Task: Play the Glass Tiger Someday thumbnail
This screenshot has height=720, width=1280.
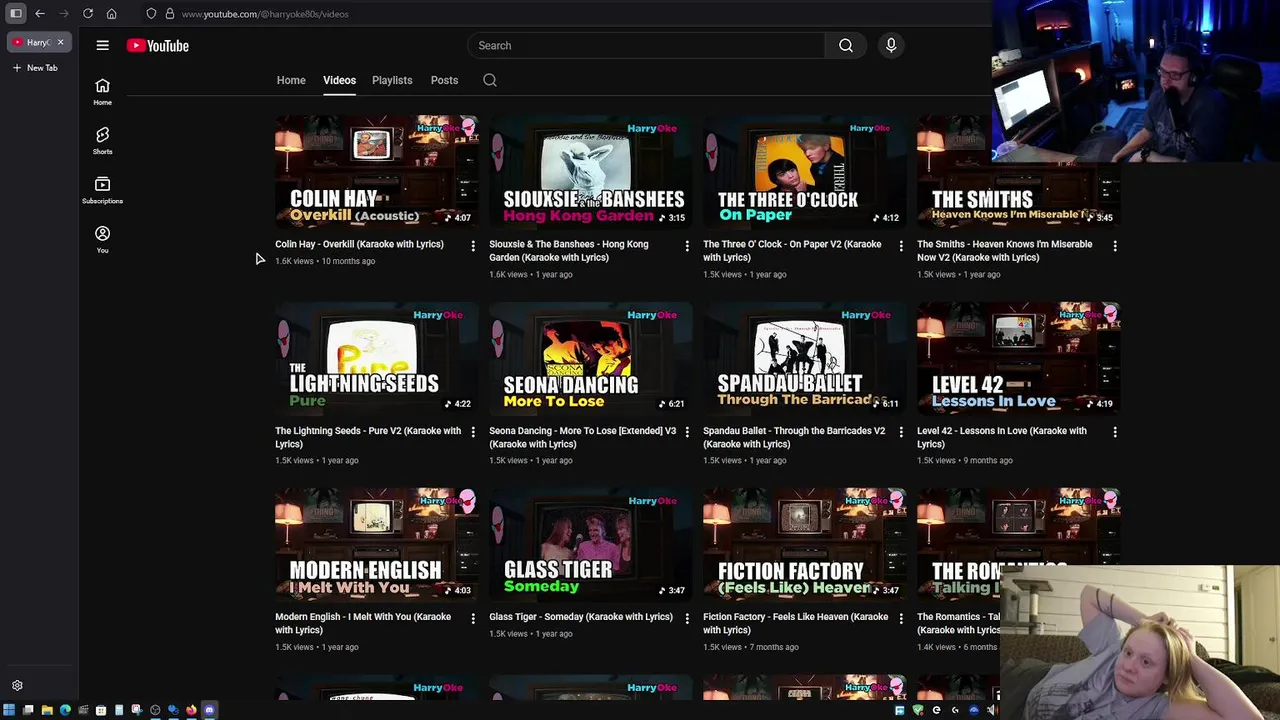Action: coord(590,545)
